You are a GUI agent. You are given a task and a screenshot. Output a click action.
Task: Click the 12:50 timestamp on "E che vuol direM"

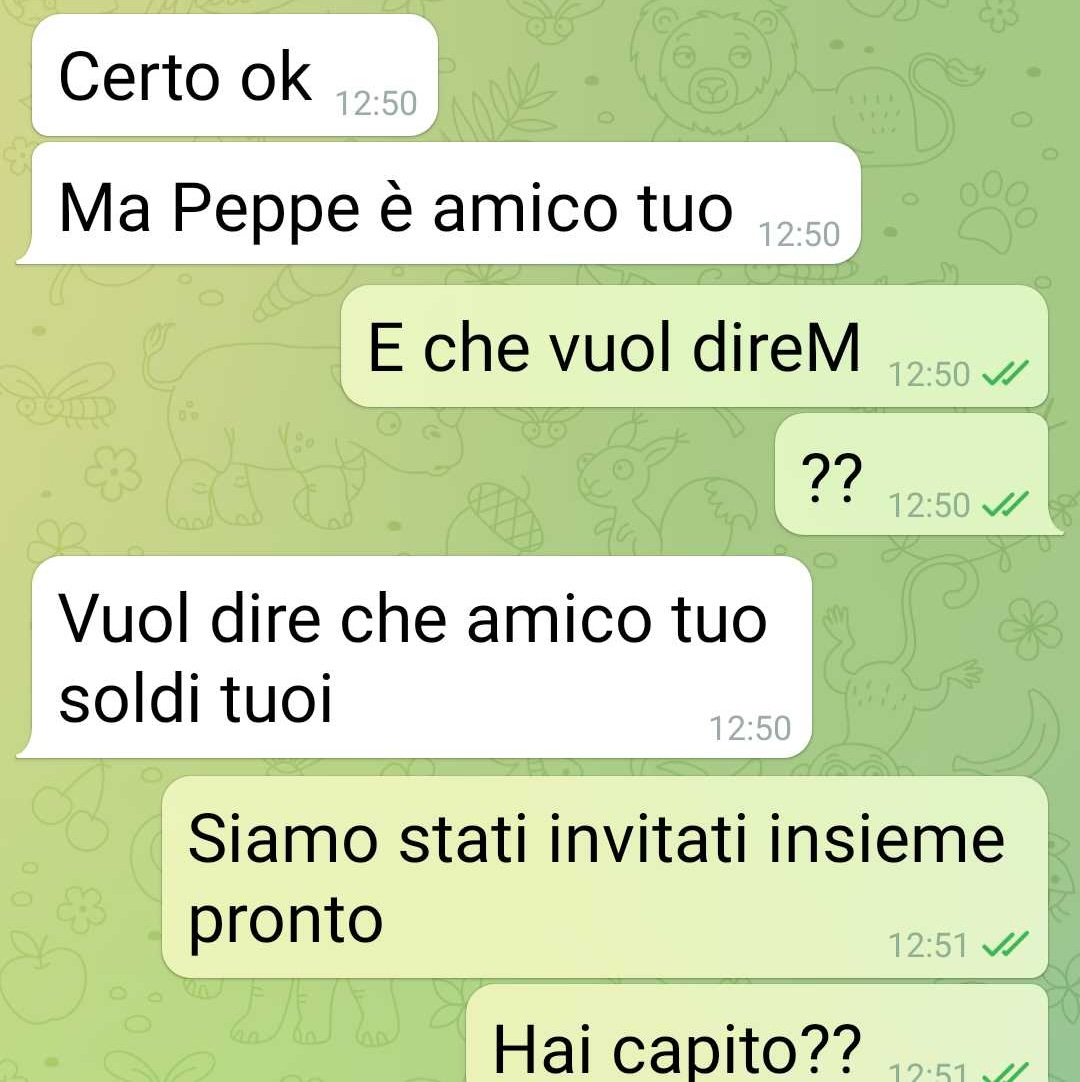tap(930, 375)
